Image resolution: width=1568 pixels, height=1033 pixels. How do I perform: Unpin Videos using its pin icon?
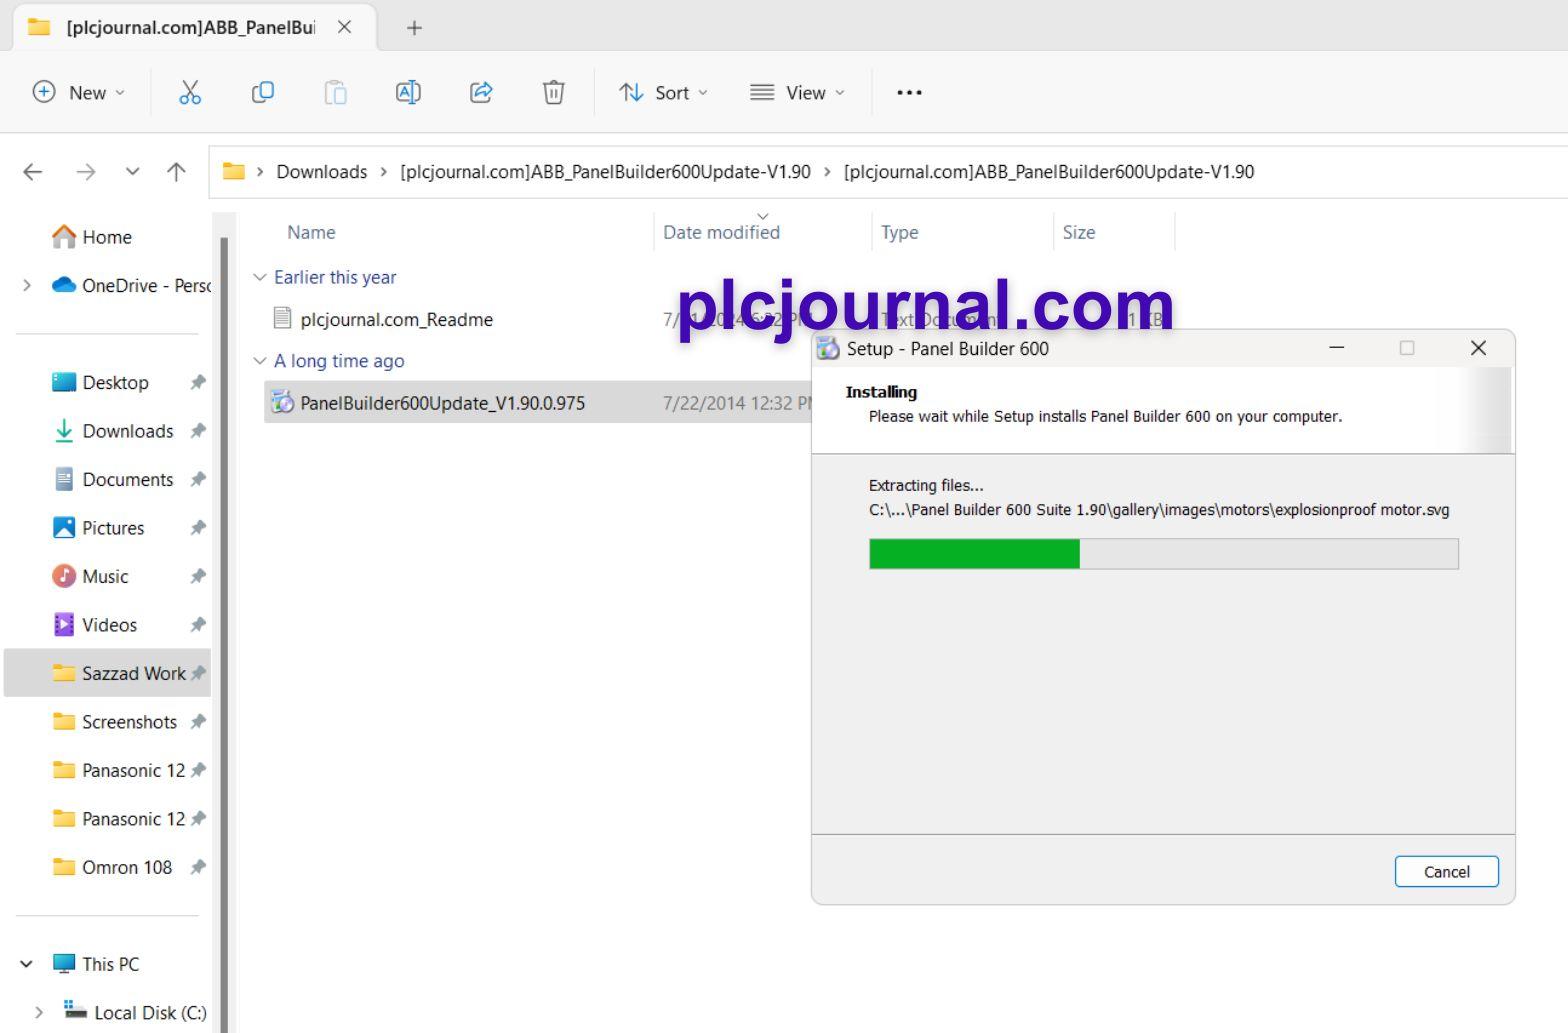(198, 625)
